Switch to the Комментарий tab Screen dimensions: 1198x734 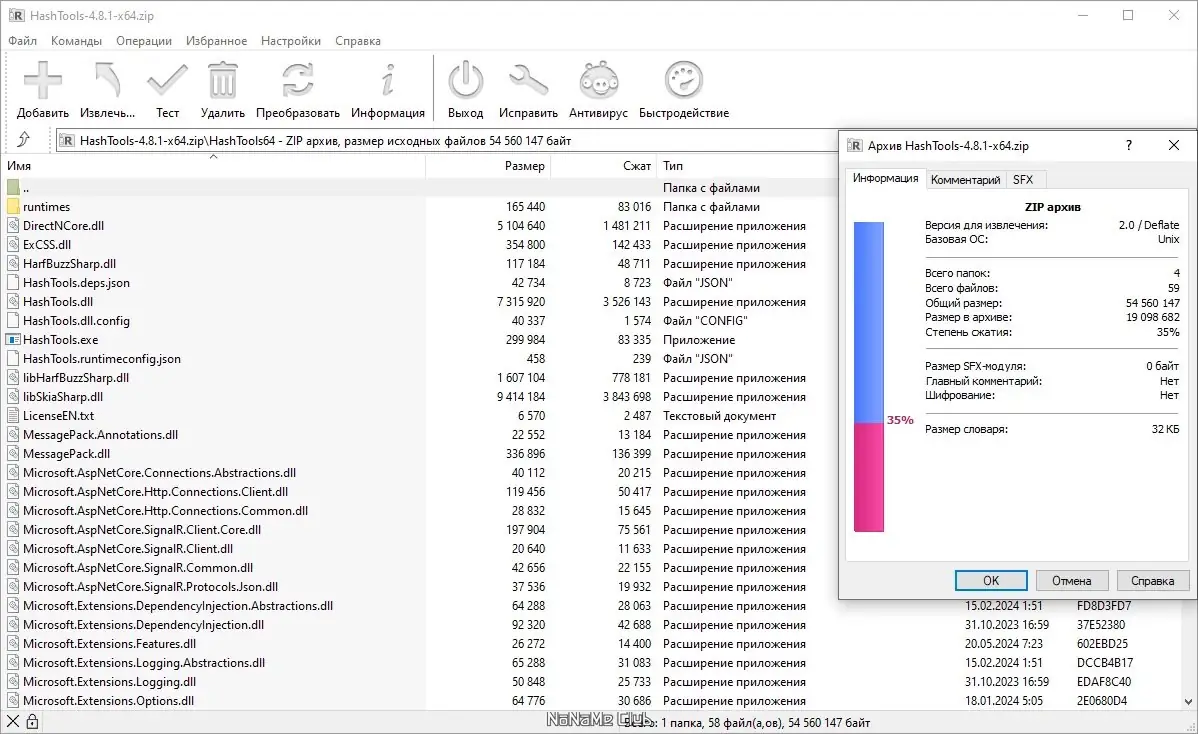(x=965, y=179)
